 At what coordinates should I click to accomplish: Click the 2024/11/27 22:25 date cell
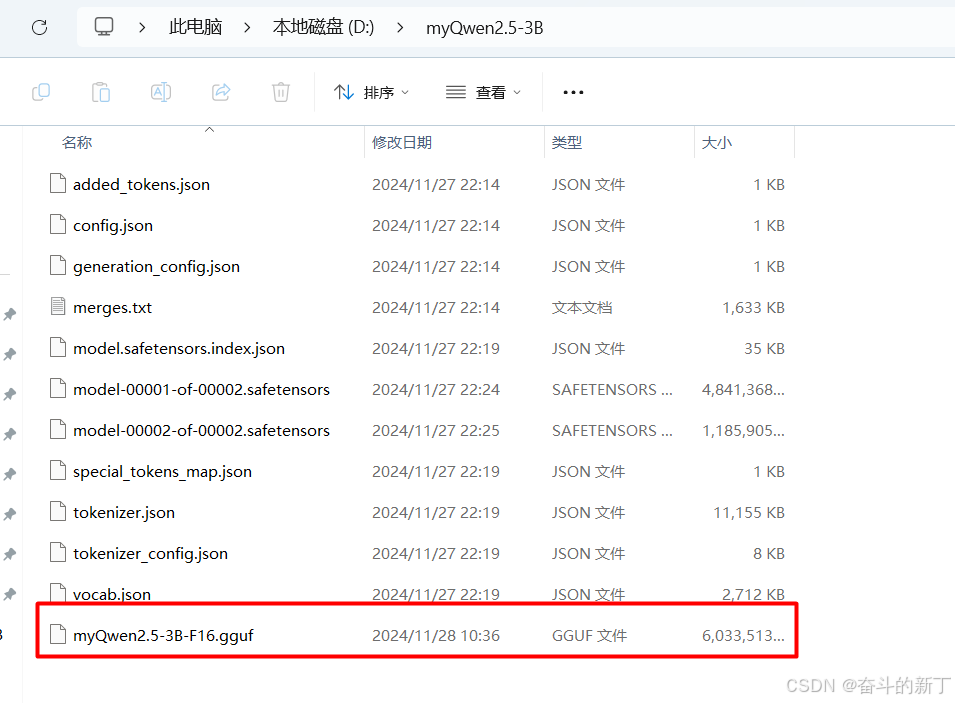pos(436,431)
